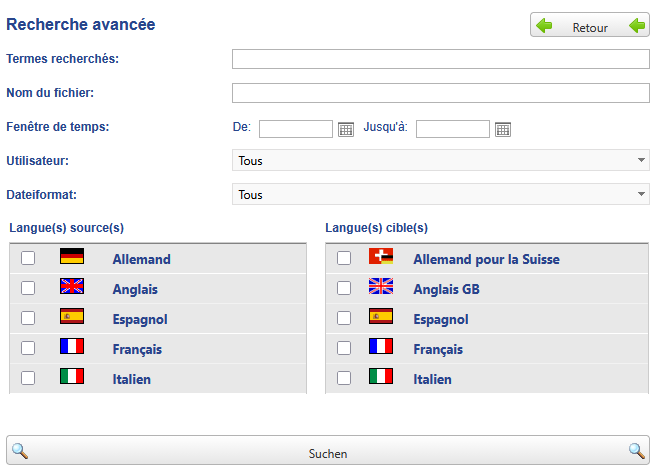Expand the Utilisateur dropdown
The width and height of the screenshot is (656, 470).
point(440,160)
